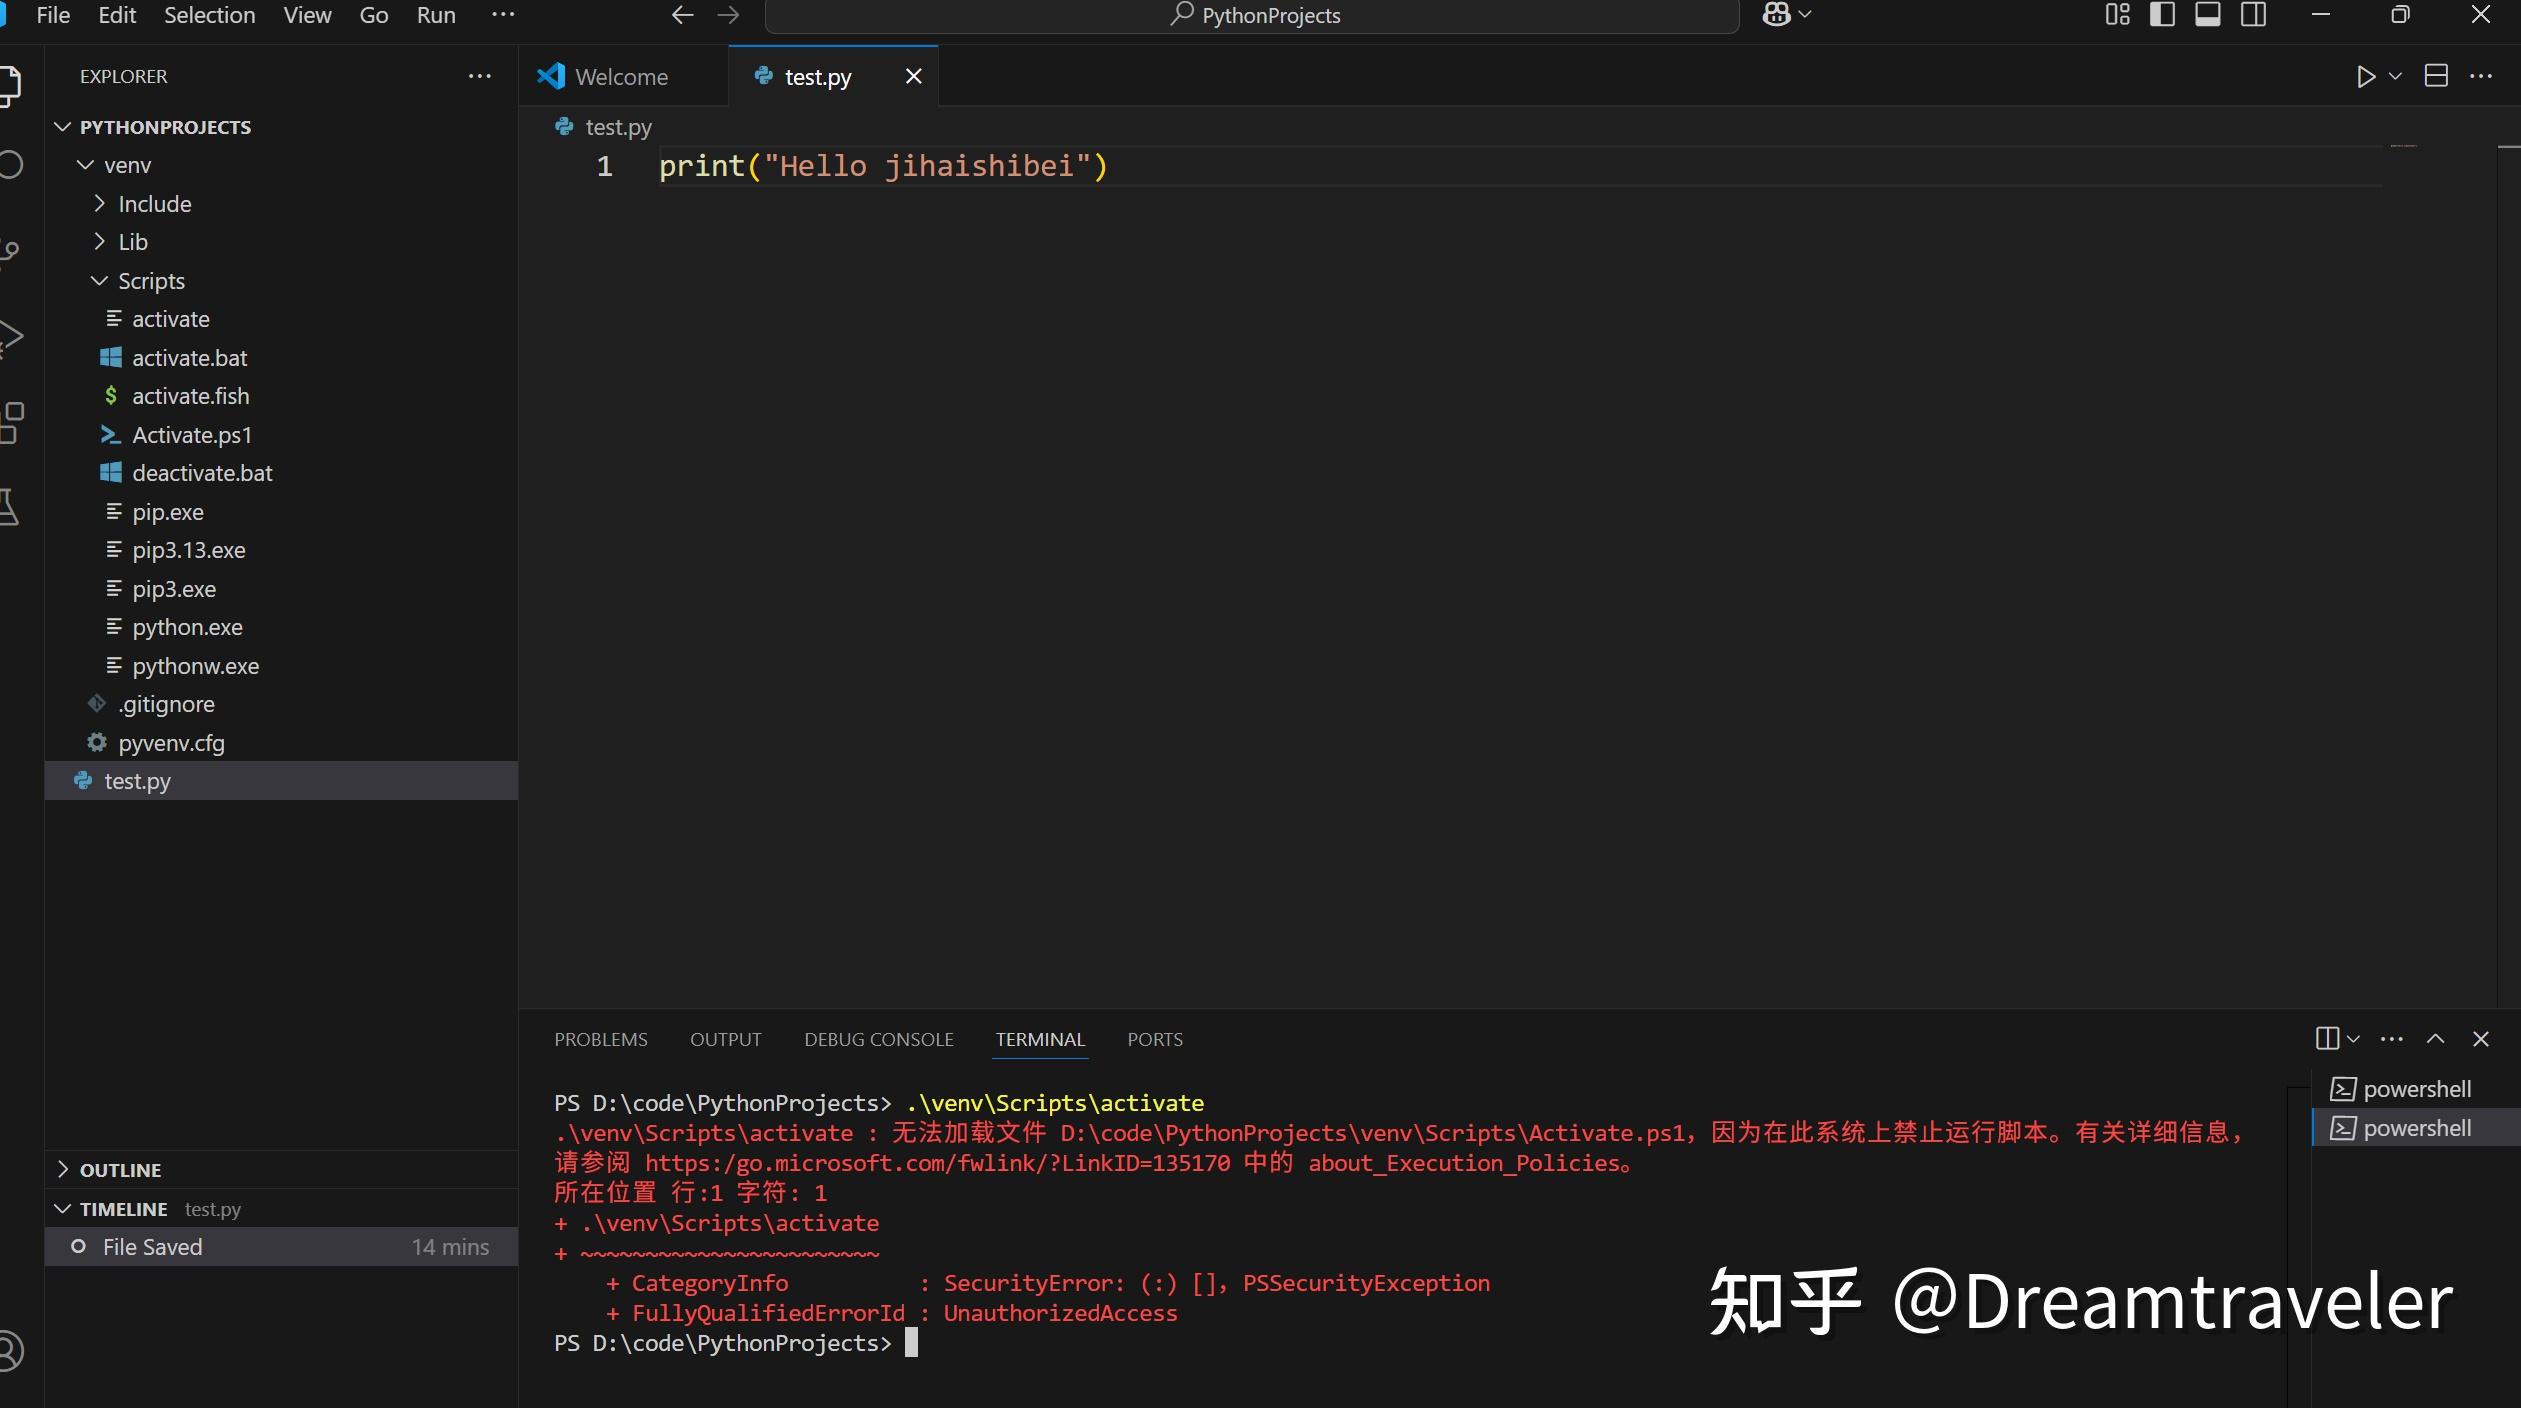Split the terminal with split icon
This screenshot has width=2521, height=1408.
[x=2327, y=1039]
